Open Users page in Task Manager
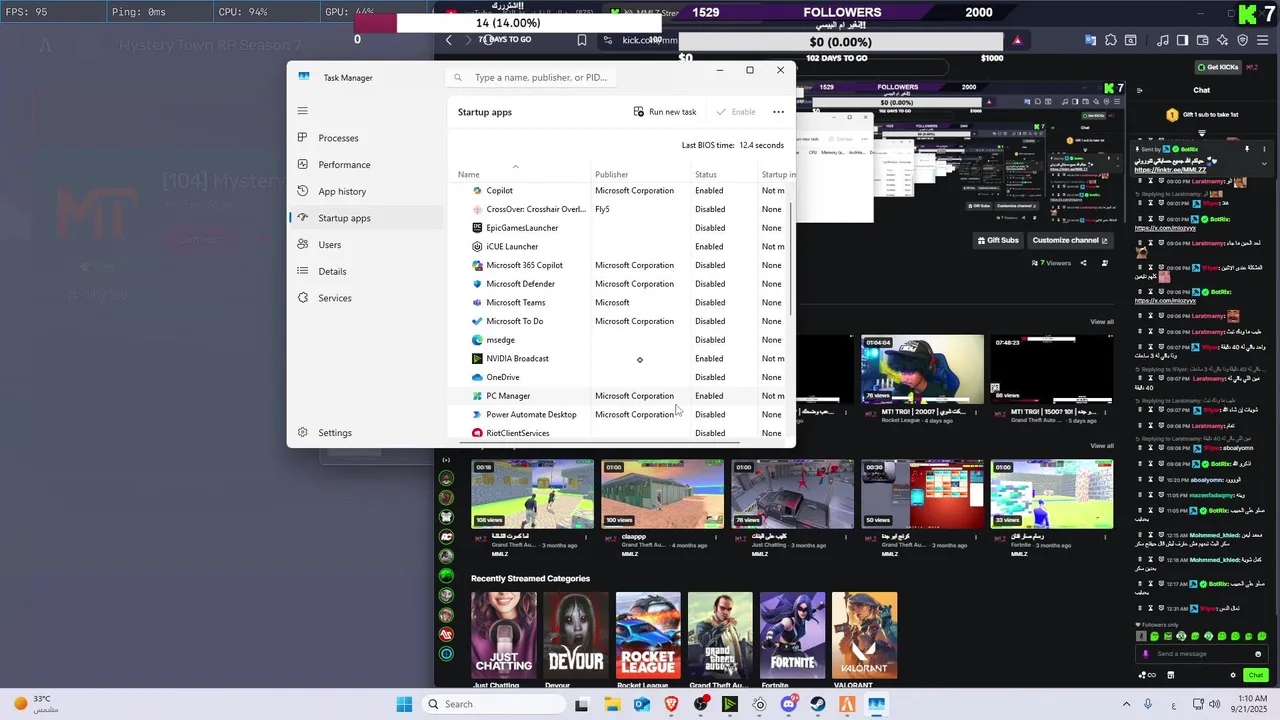Image resolution: width=1280 pixels, height=720 pixels. pos(366,245)
